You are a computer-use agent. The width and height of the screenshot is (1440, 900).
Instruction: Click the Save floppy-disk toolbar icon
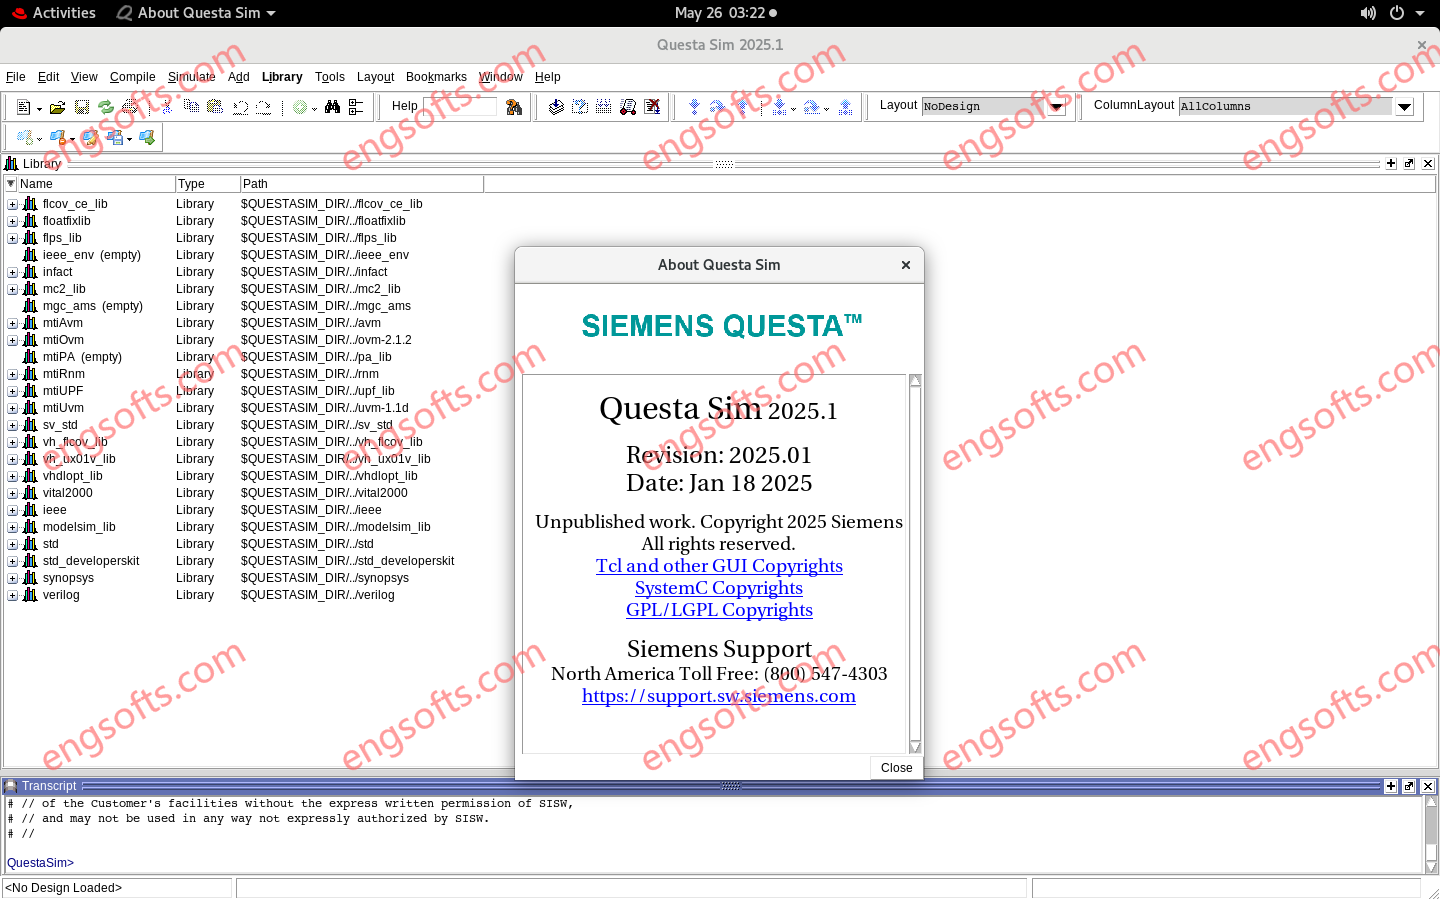pyautogui.click(x=82, y=107)
